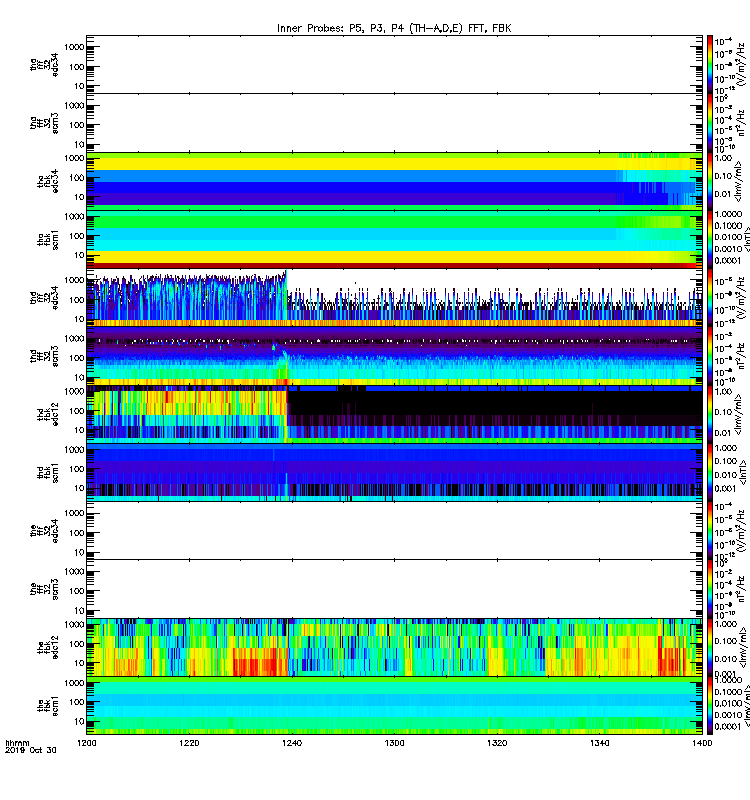Image resolution: width=750 pixels, height=800 pixels.
Task: Click the 'hhmm' time format label
Action: (17, 743)
